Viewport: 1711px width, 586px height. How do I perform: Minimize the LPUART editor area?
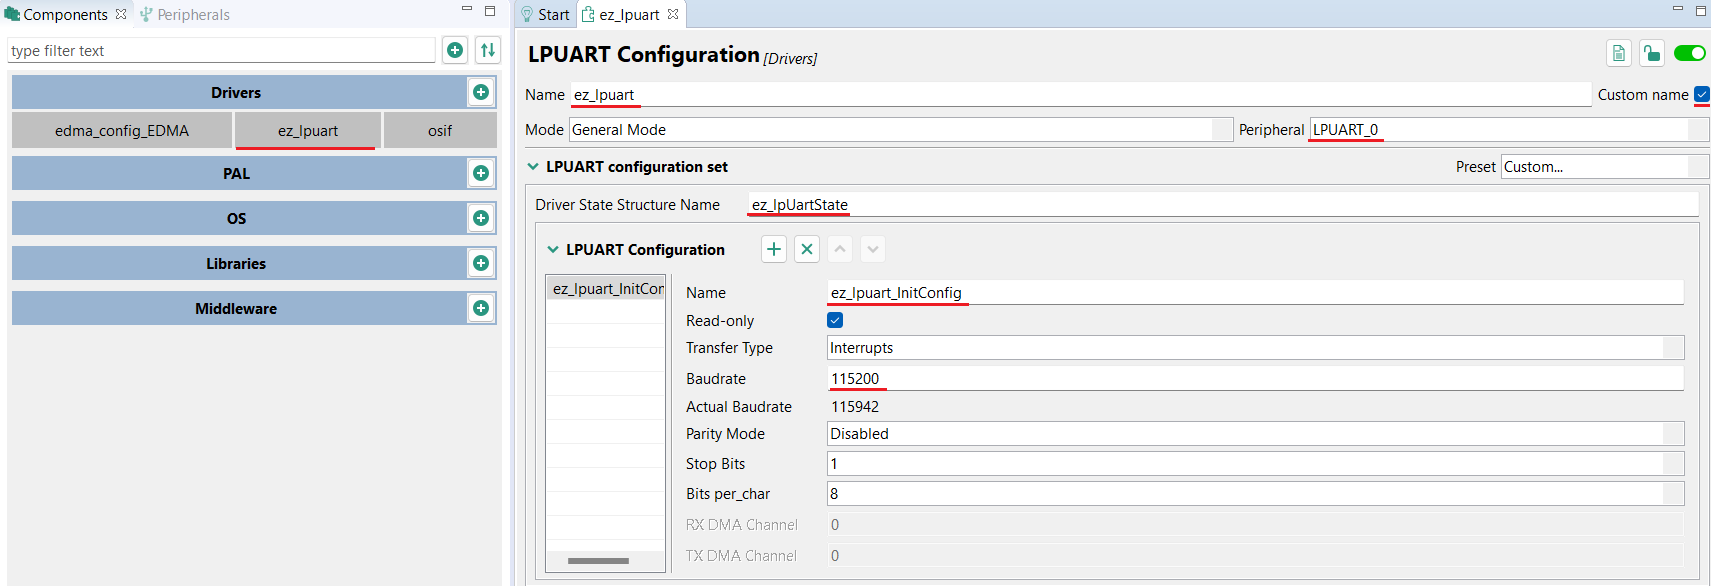(x=1678, y=9)
